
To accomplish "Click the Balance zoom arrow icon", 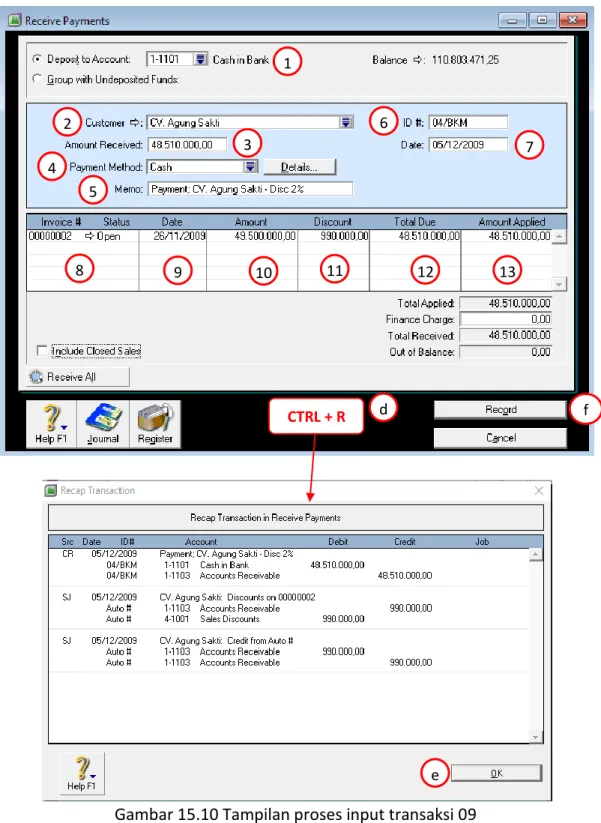I will tap(418, 60).
